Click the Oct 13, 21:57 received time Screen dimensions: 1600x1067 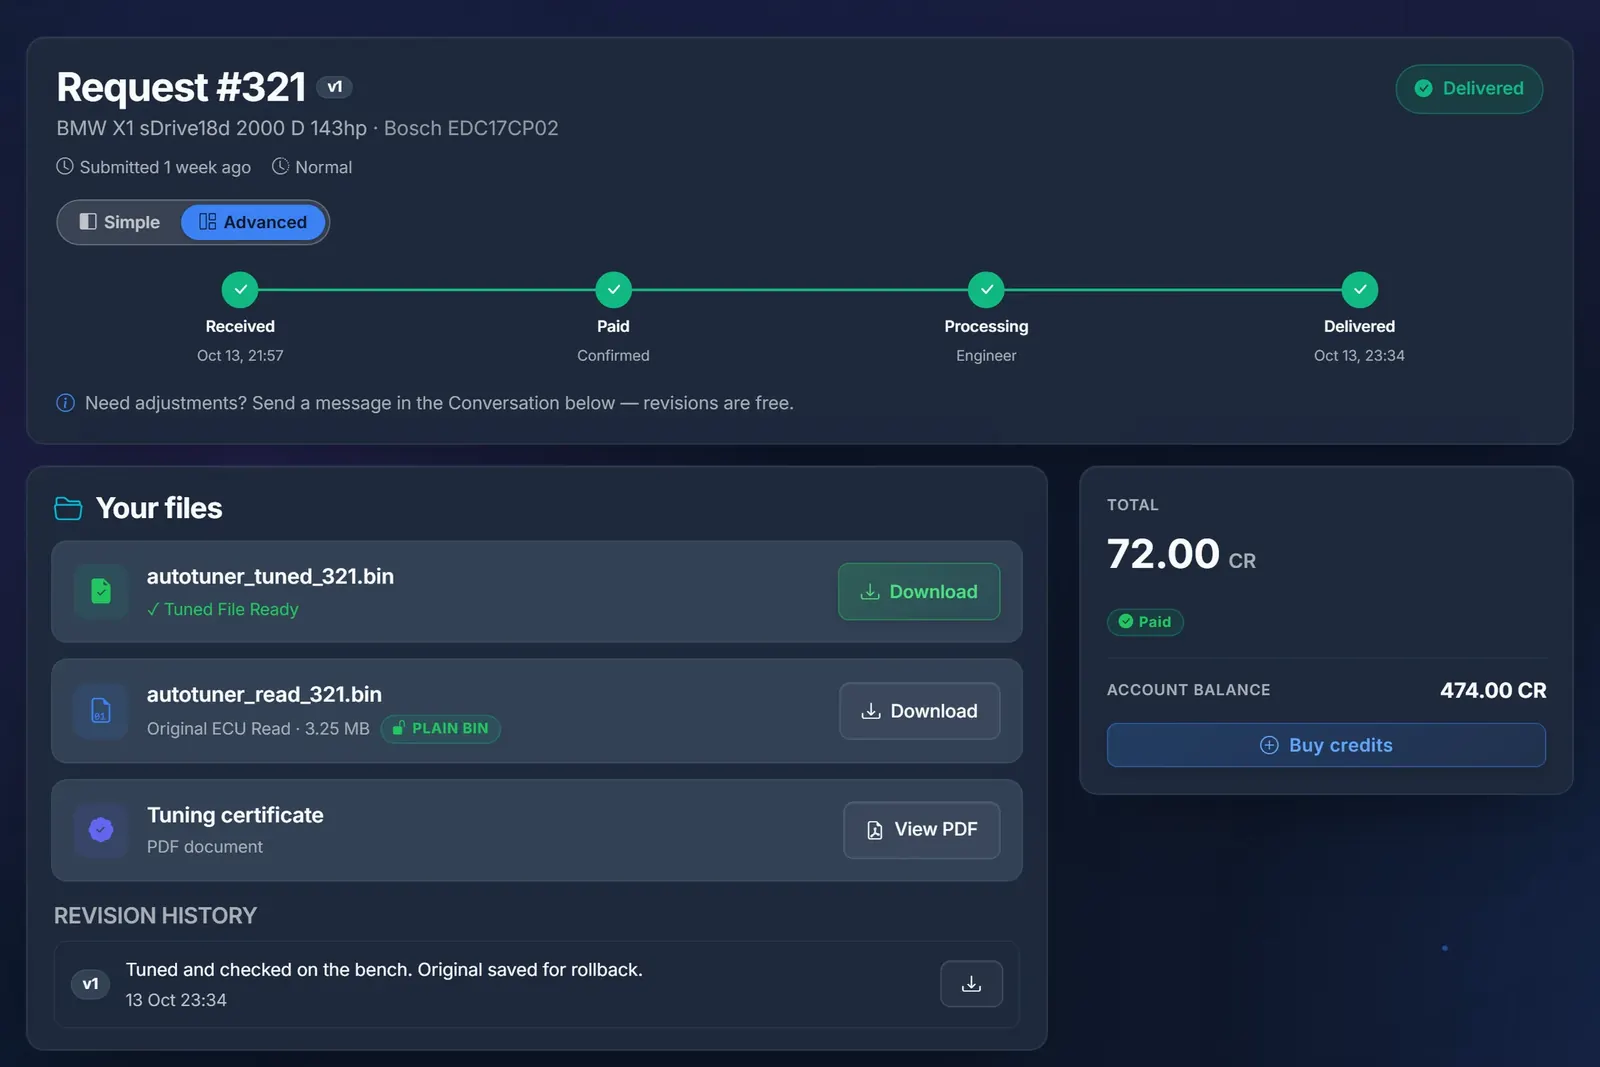(240, 356)
